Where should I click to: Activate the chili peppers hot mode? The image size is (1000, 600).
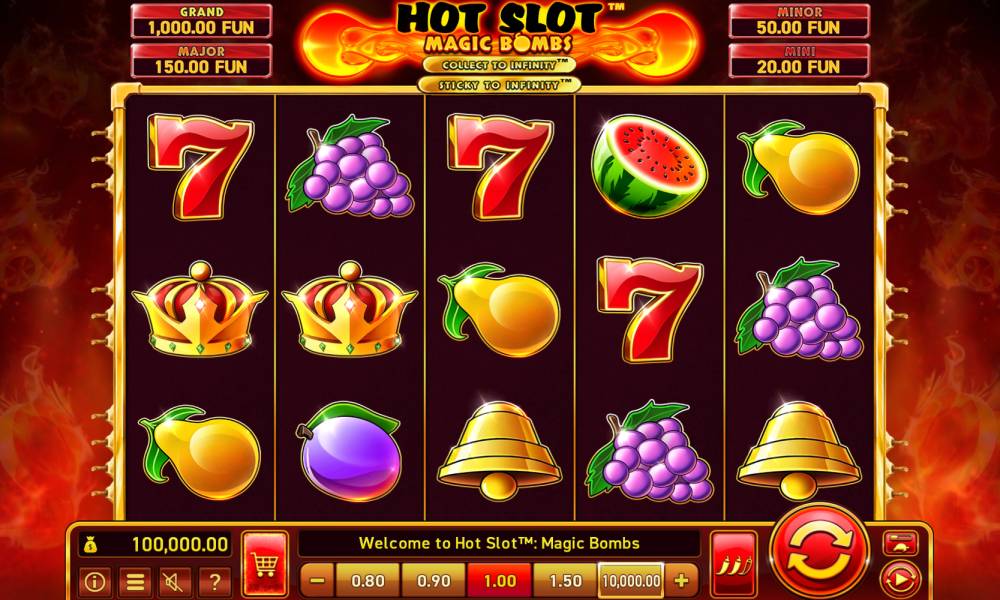[x=733, y=564]
